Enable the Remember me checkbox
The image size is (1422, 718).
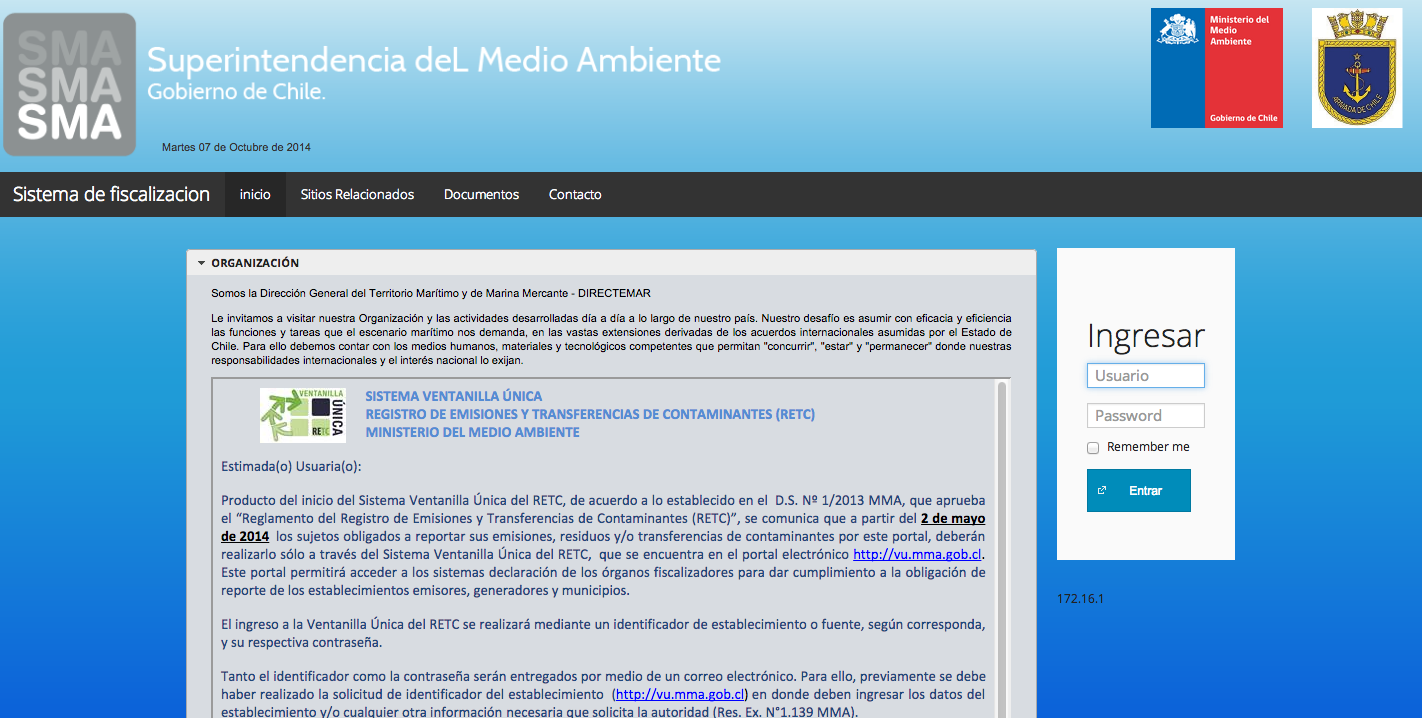pyautogui.click(x=1093, y=448)
